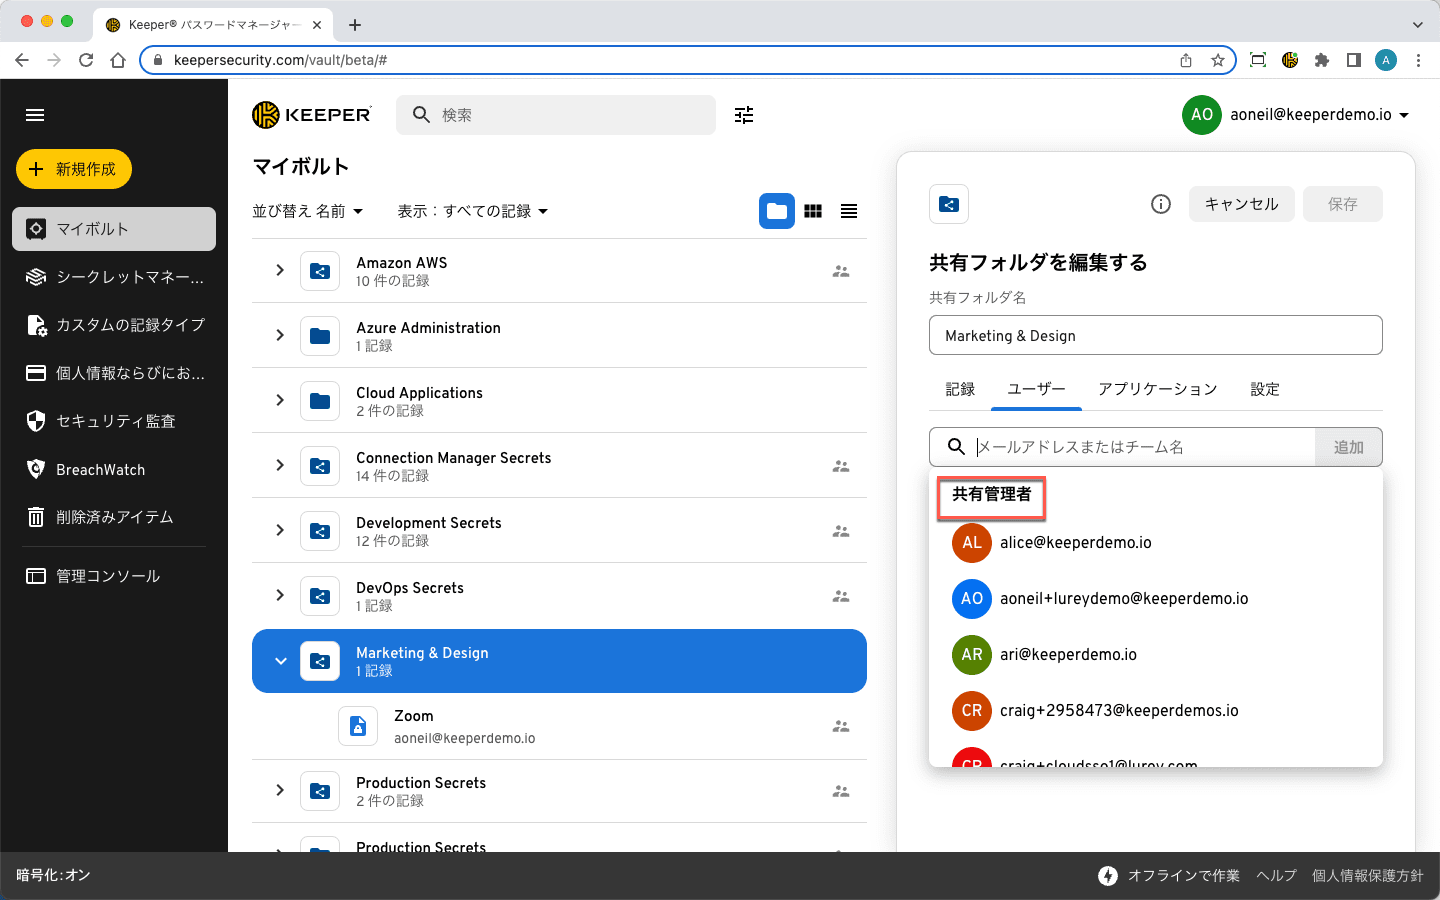
Task: Open BreachWatch from the sidebar
Action: [x=100, y=470]
